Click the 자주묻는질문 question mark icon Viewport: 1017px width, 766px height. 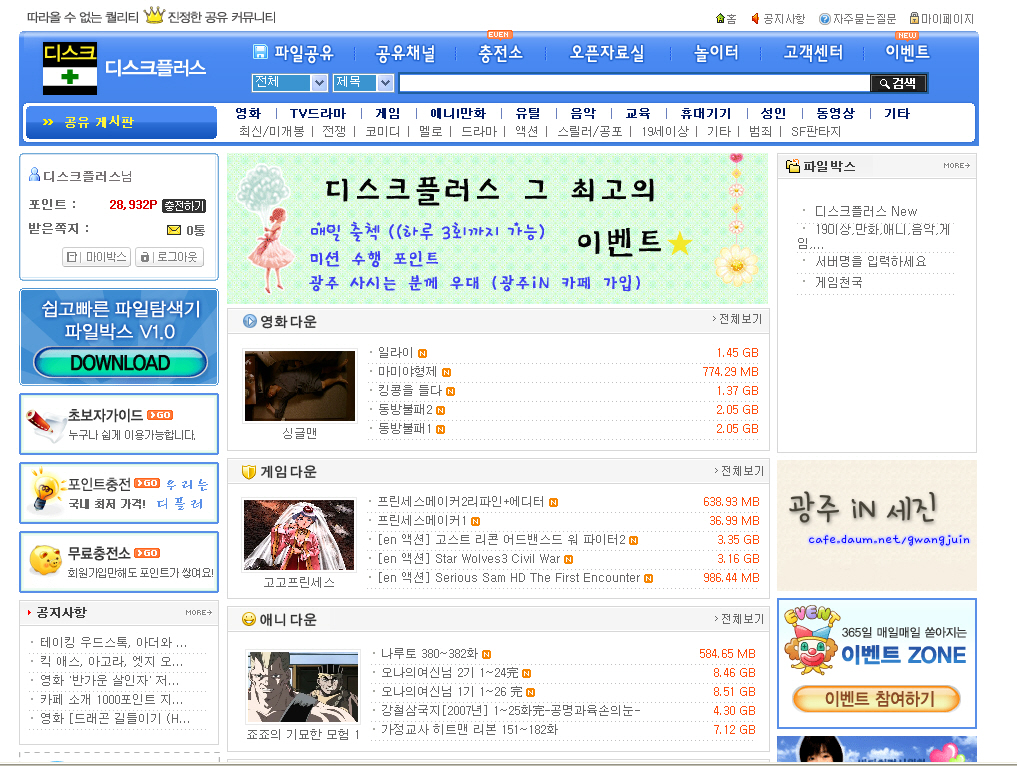click(825, 19)
